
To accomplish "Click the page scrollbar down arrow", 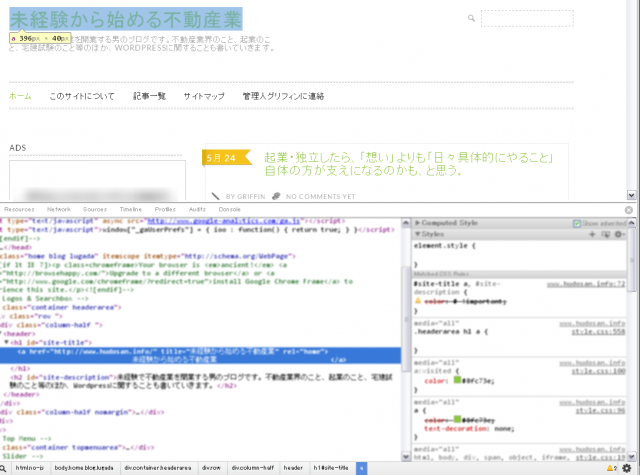I will click(631, 195).
